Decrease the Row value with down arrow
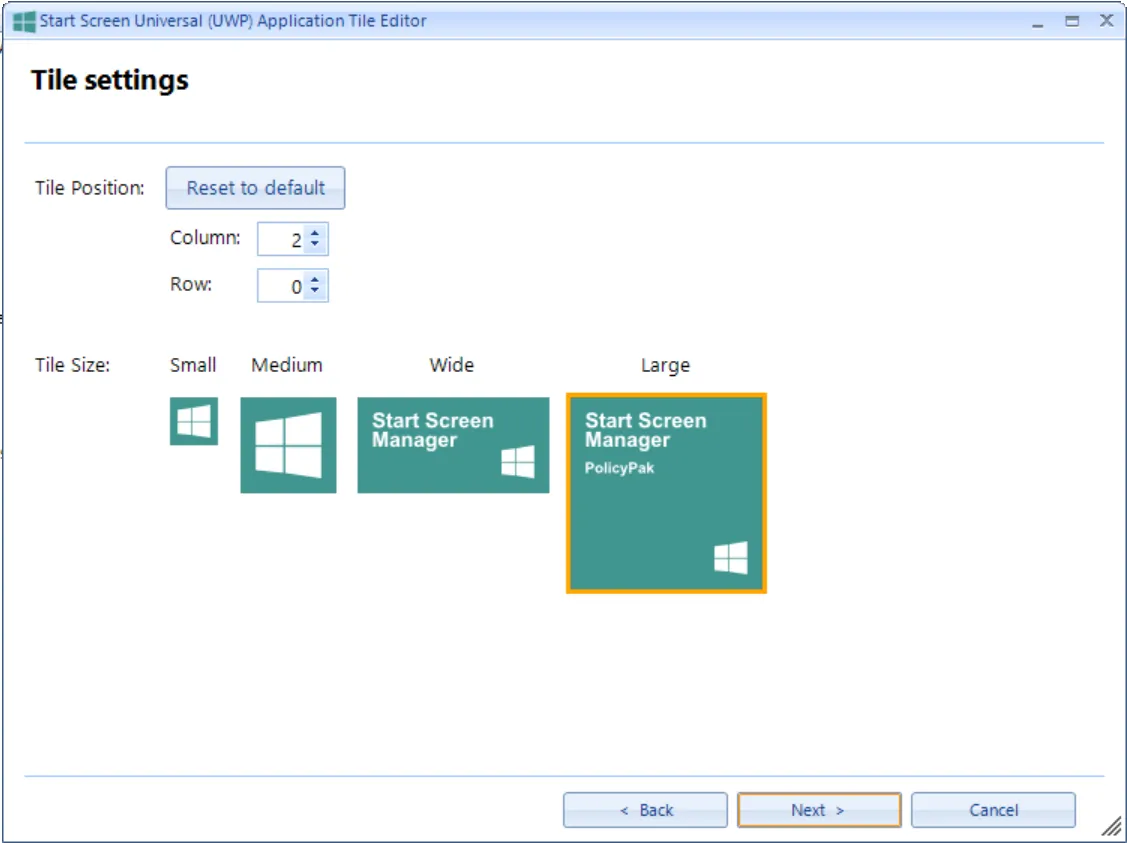The height and width of the screenshot is (843, 1127). [x=315, y=292]
